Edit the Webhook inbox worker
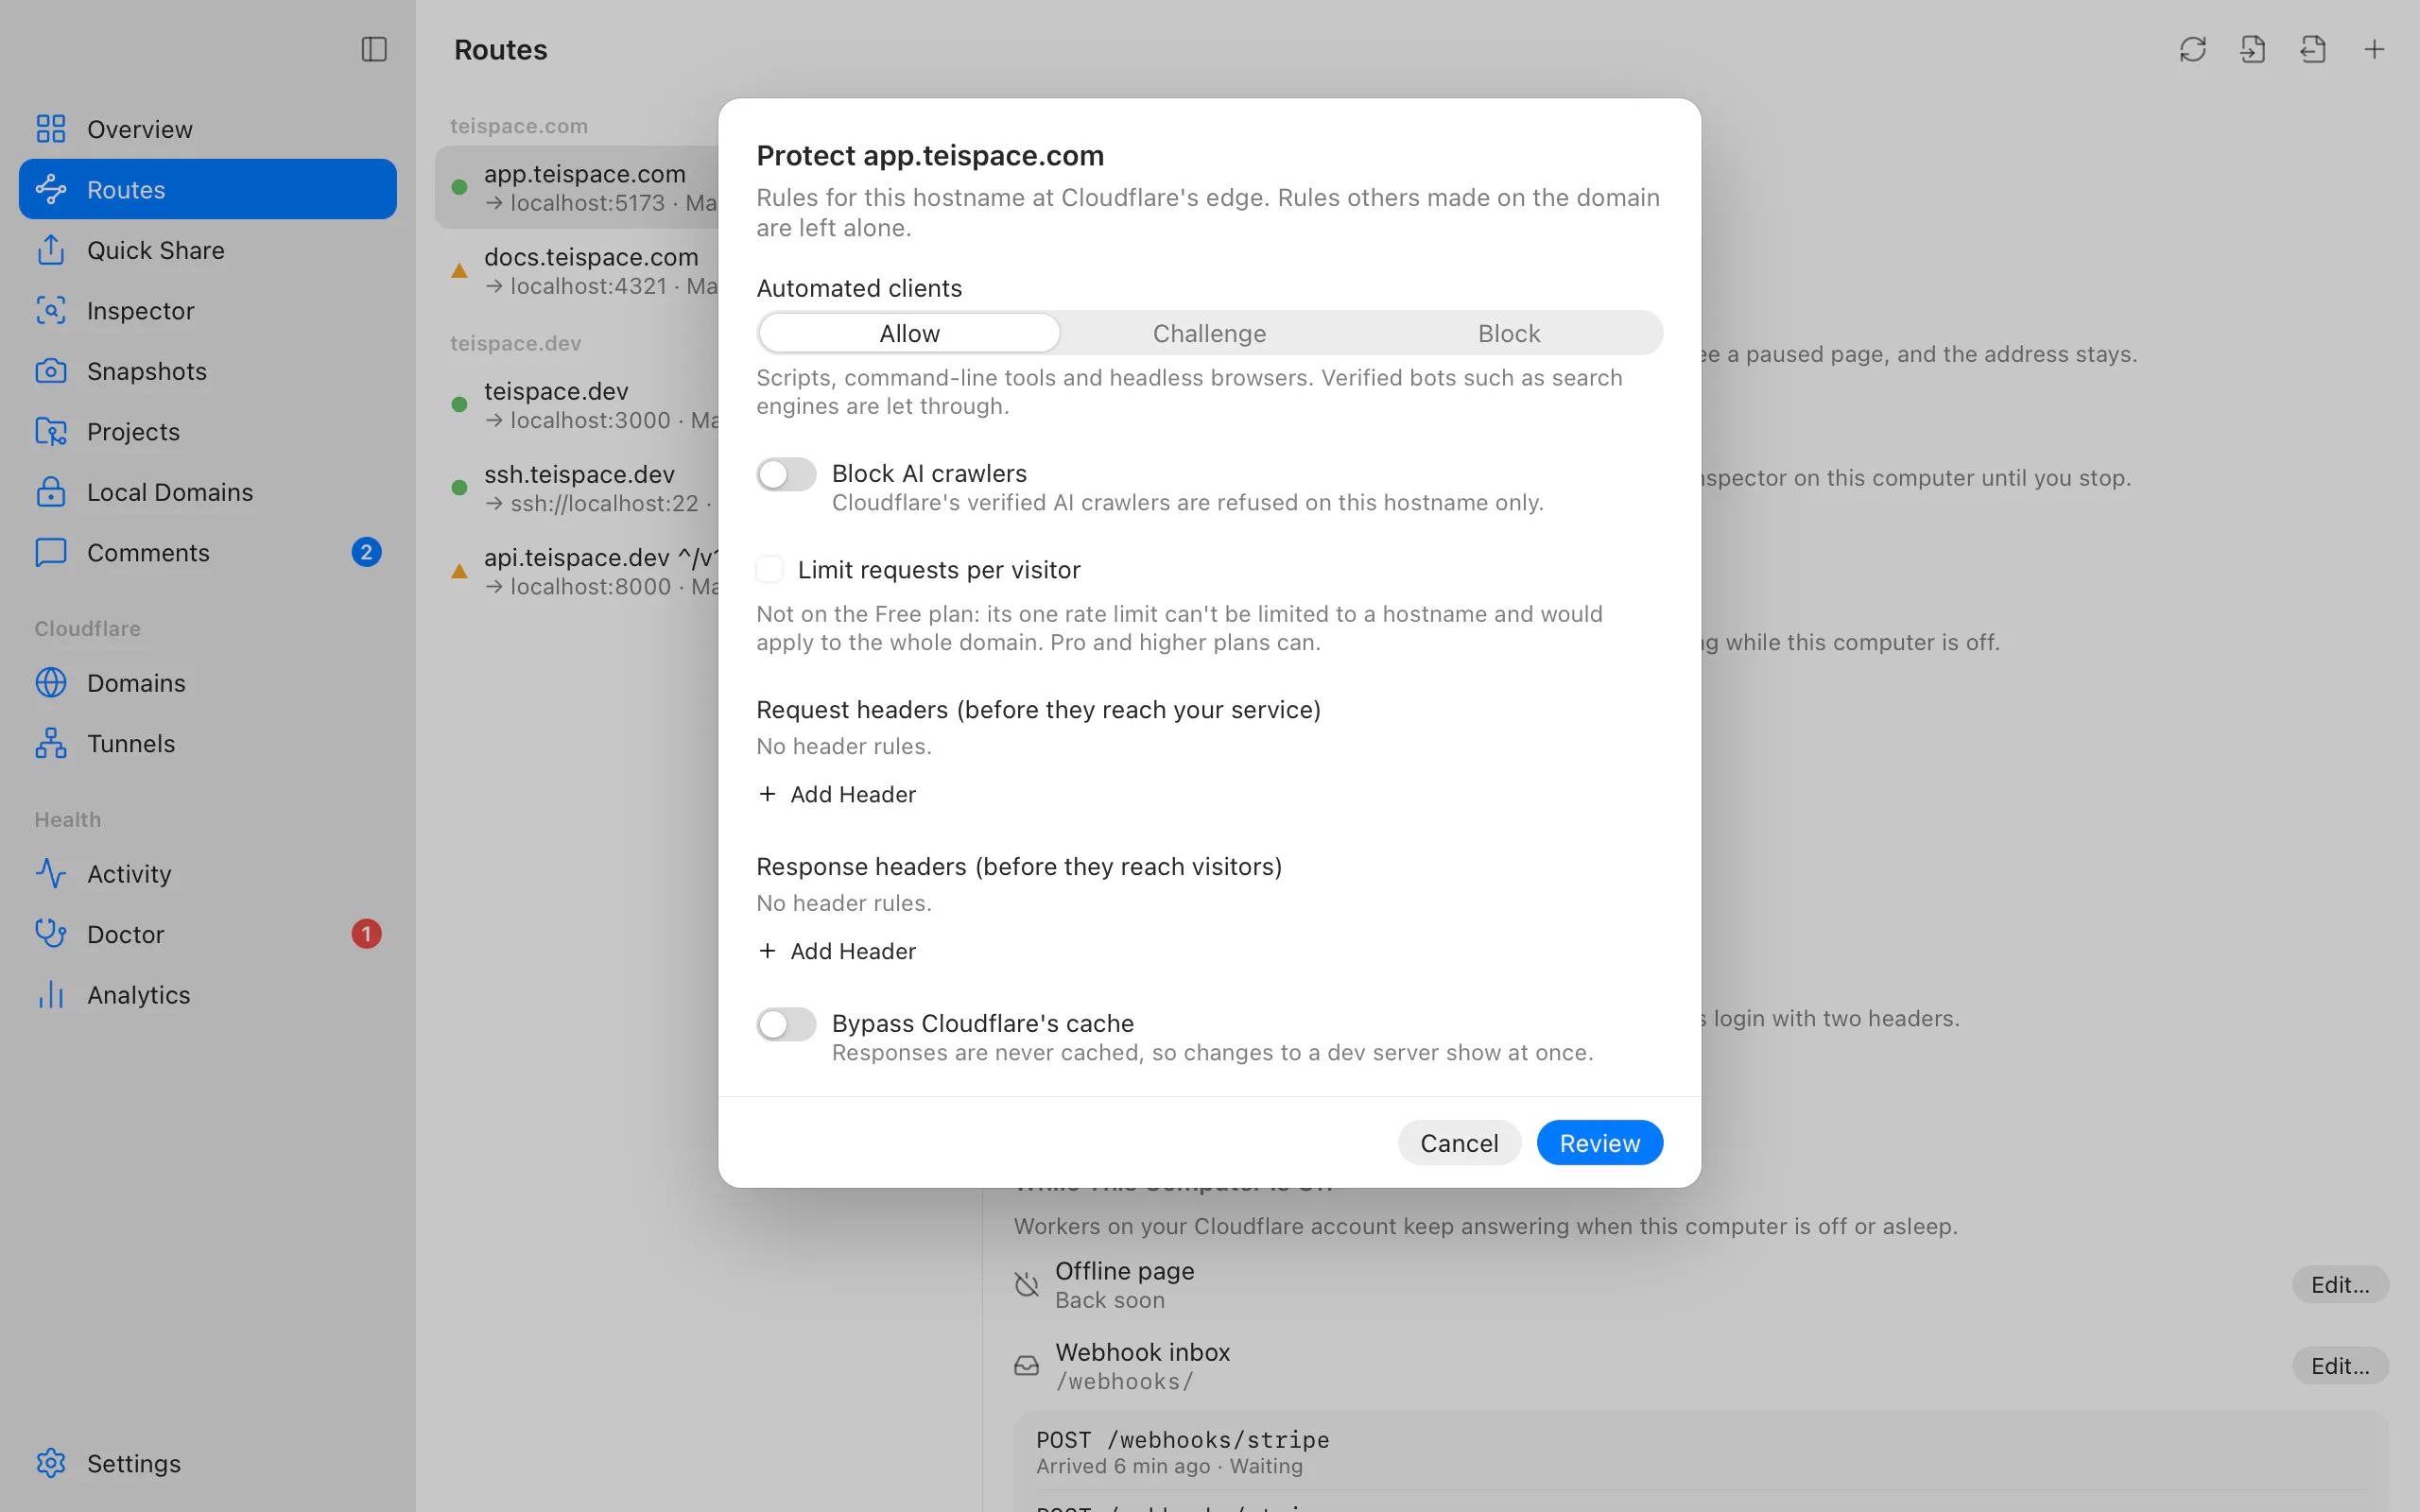 click(x=2340, y=1366)
